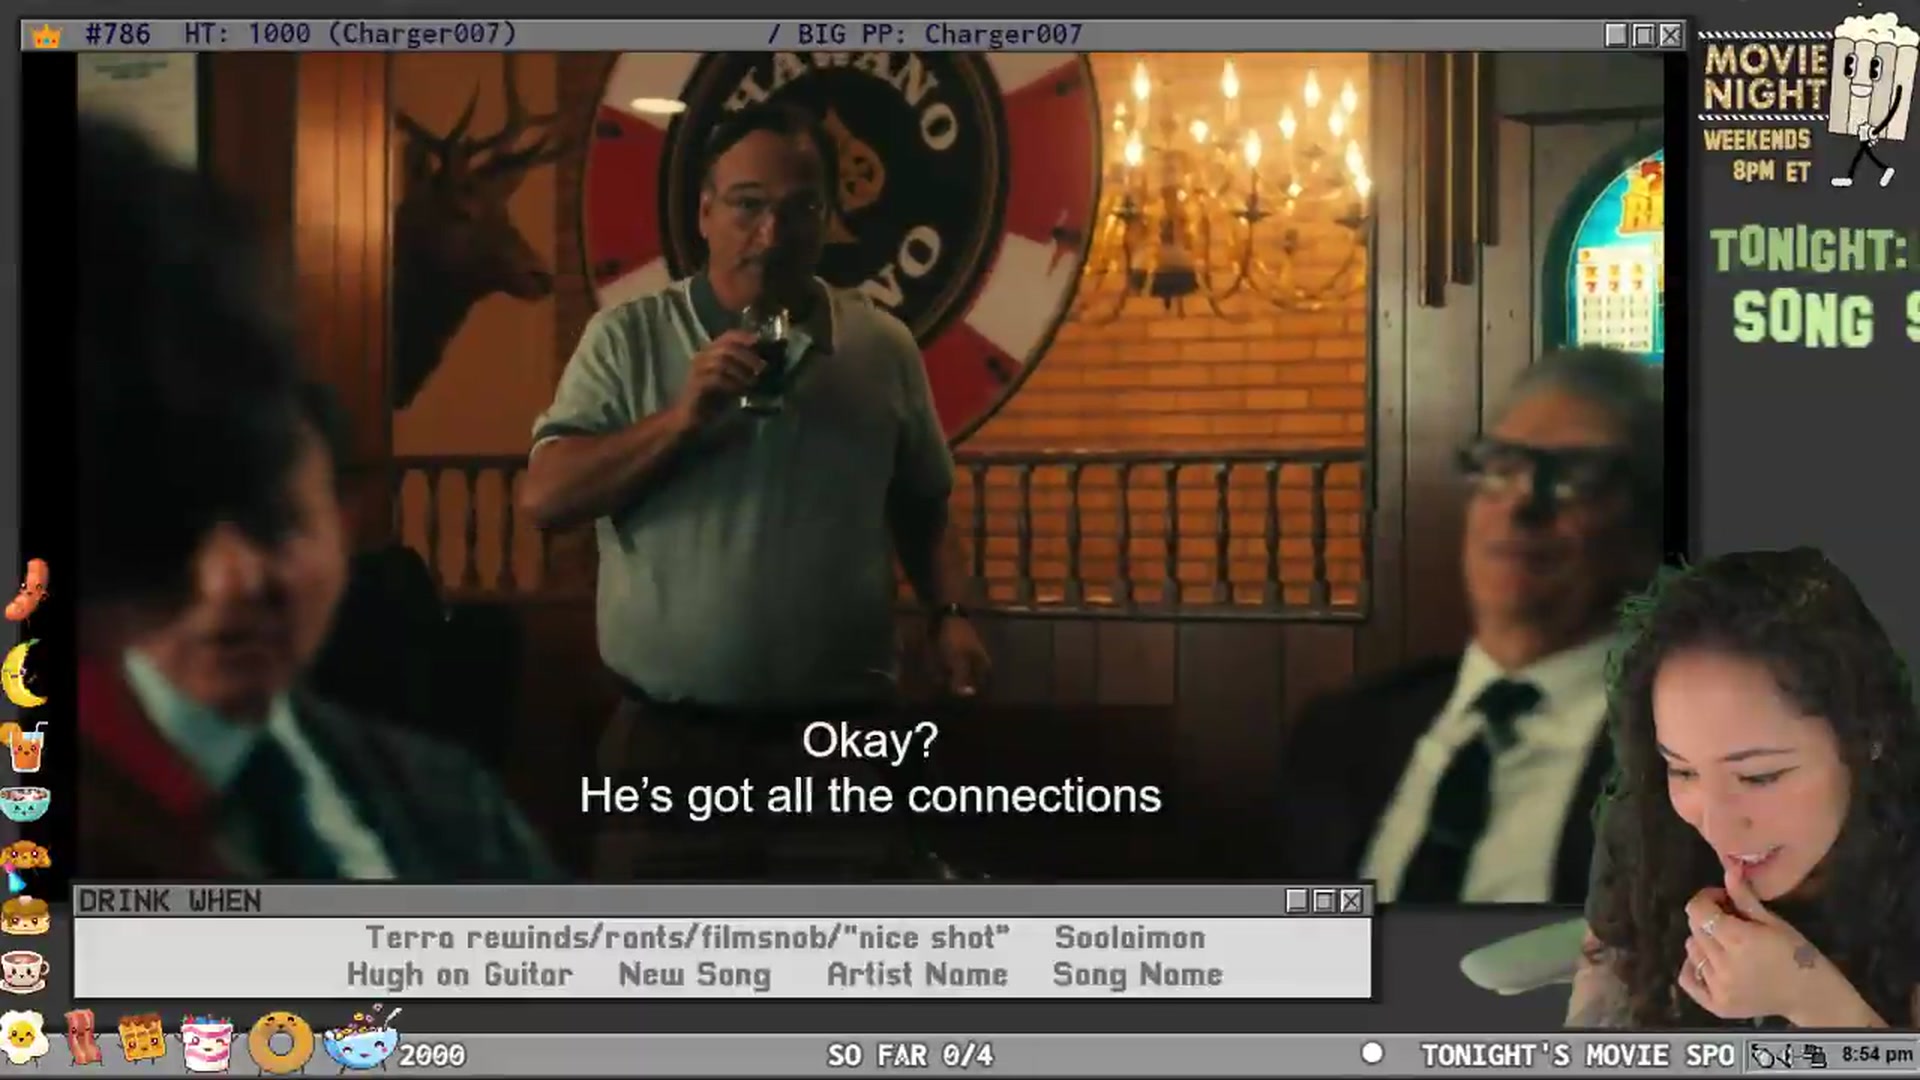This screenshot has height=1080, width=1920.
Task: Click the pancake stack icon
Action: tap(25, 915)
